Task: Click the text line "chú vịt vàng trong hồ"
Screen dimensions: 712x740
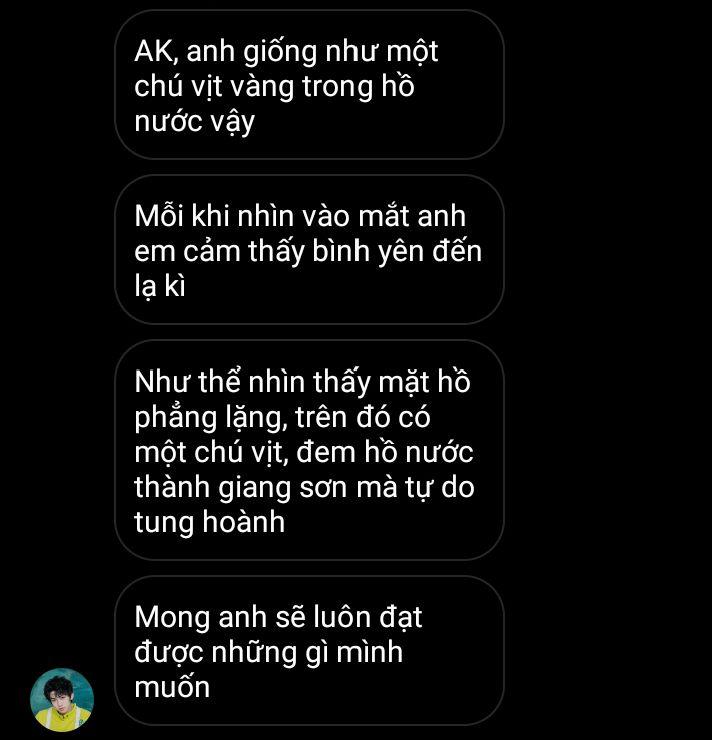Action: coord(274,87)
